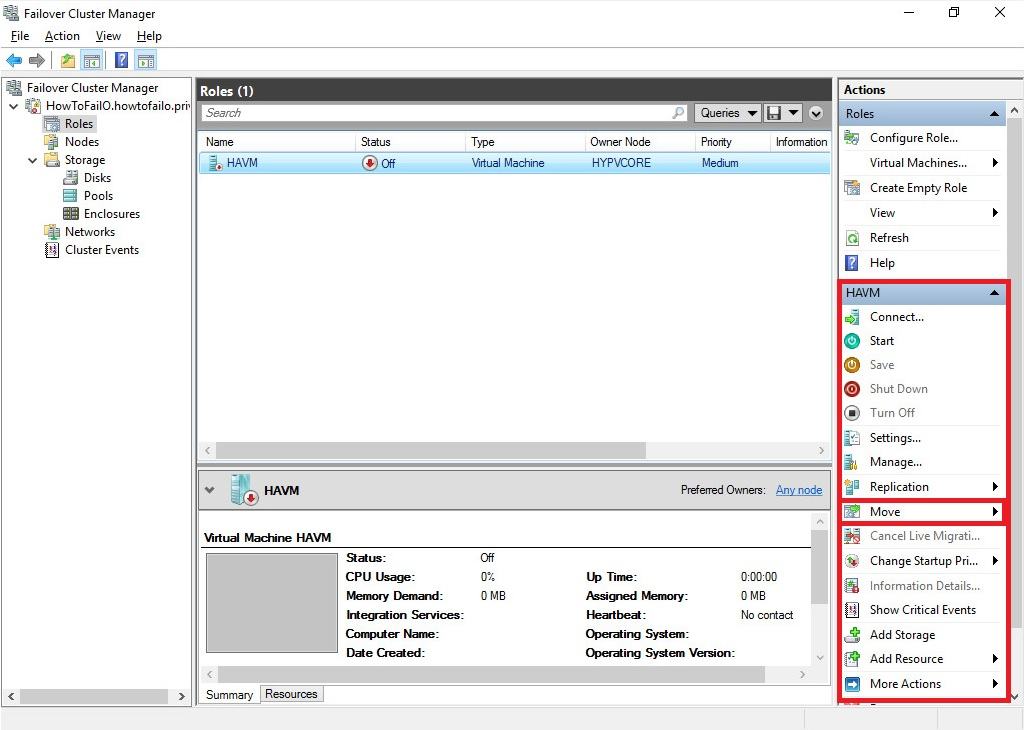
Task: Select Pools under Storage
Action: pyautogui.click(x=98, y=196)
